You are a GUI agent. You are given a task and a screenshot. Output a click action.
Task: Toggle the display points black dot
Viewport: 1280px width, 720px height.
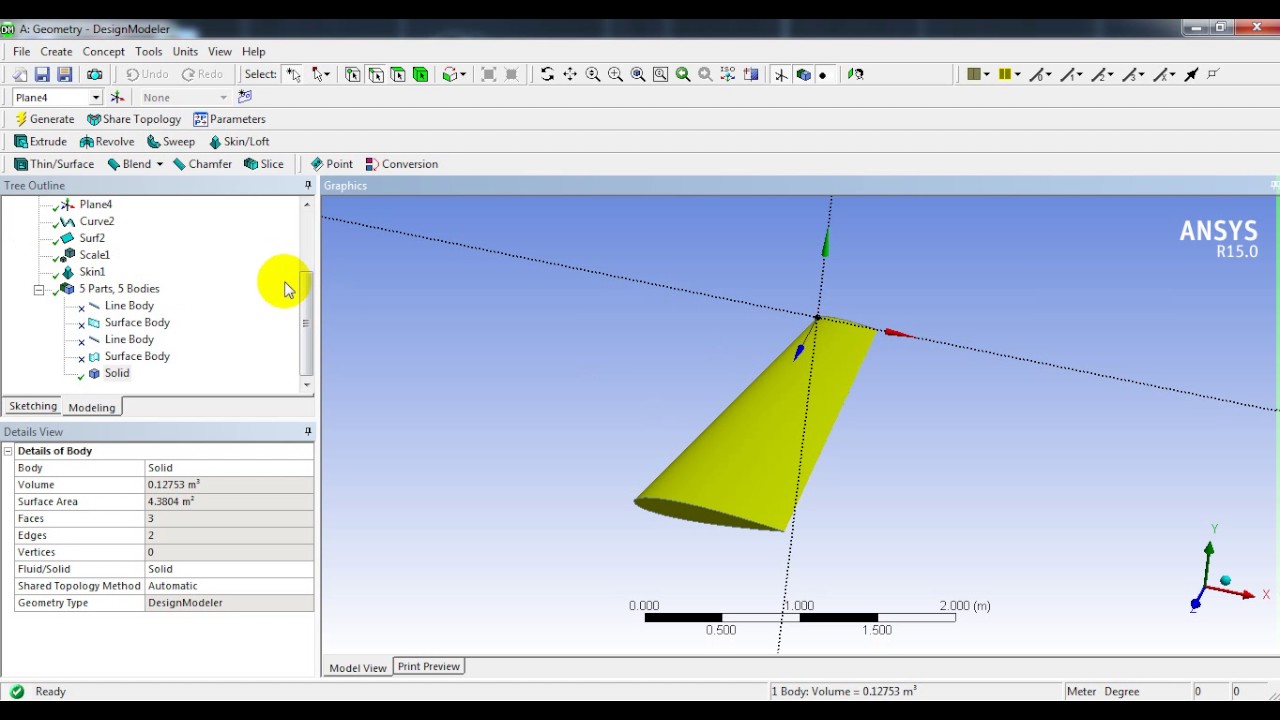click(823, 74)
